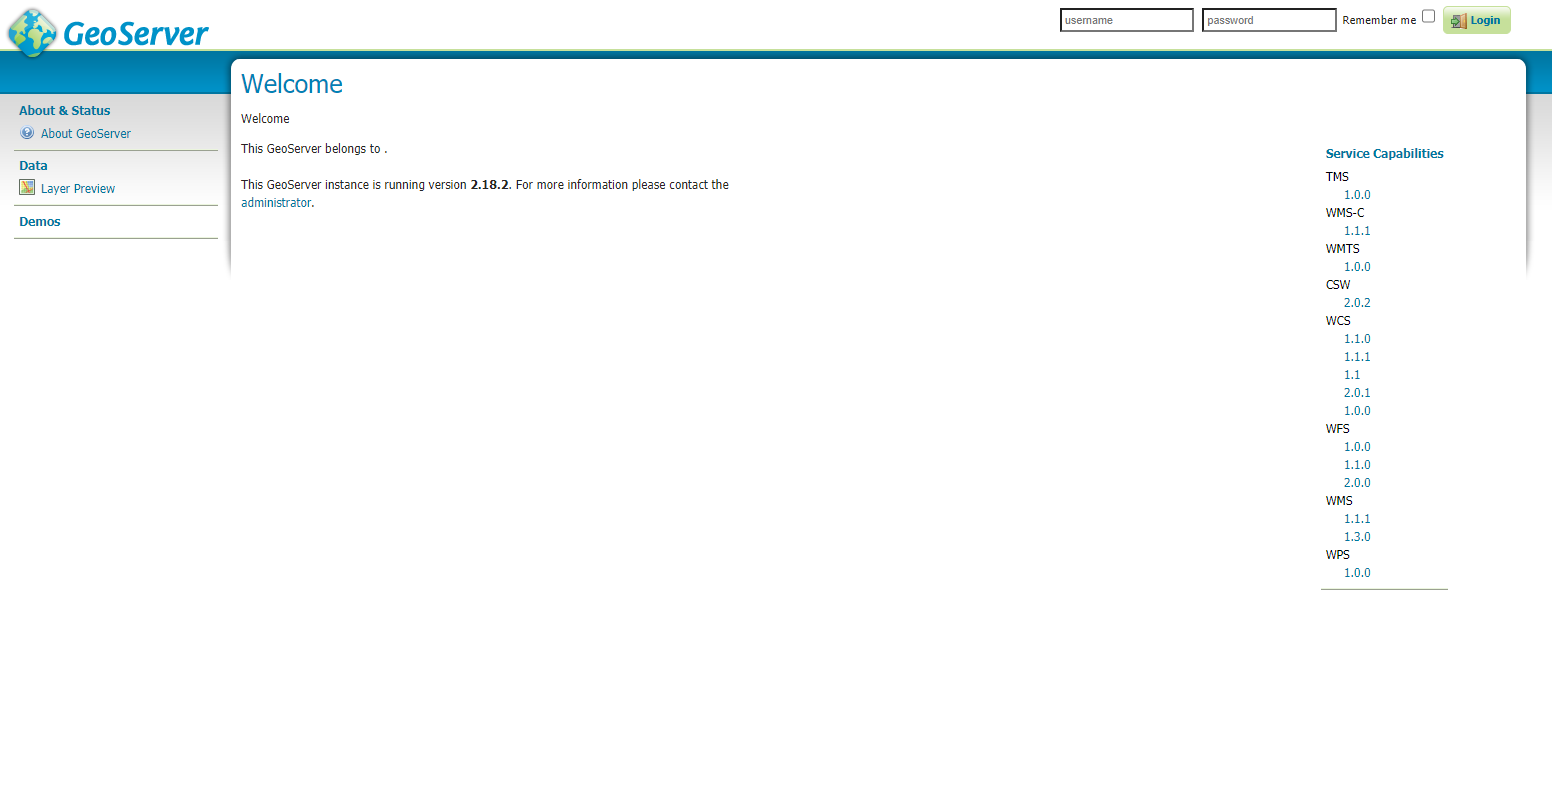Open WPS 1.0.0 capabilities link
The width and height of the screenshot is (1552, 811).
(x=1357, y=573)
